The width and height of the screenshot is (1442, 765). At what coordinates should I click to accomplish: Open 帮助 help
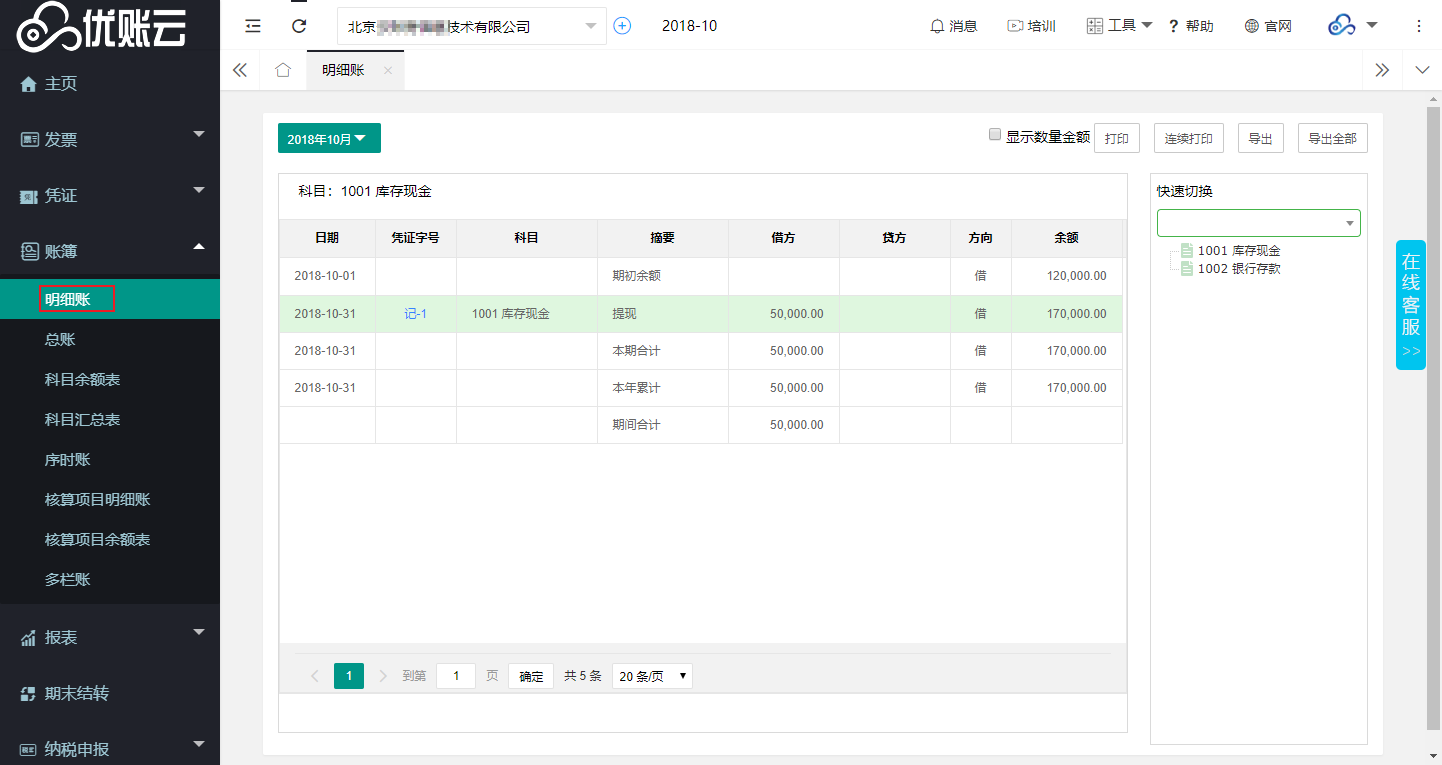[1191, 26]
